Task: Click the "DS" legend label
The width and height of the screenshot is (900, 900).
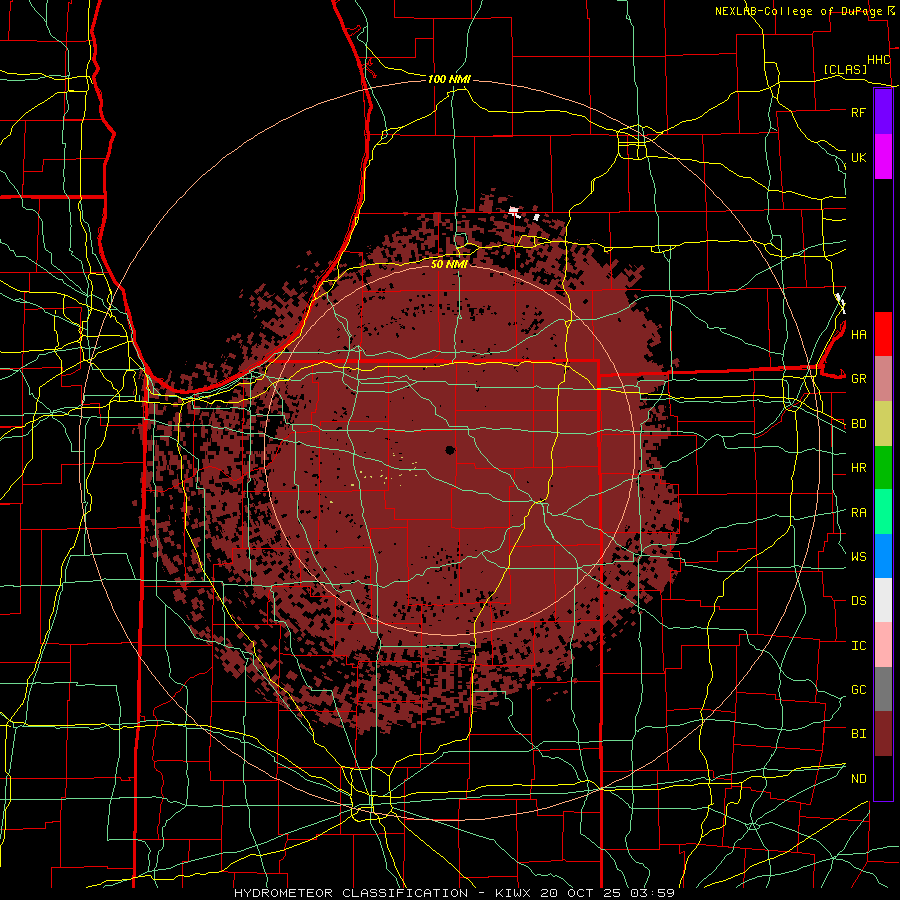Action: (x=858, y=601)
